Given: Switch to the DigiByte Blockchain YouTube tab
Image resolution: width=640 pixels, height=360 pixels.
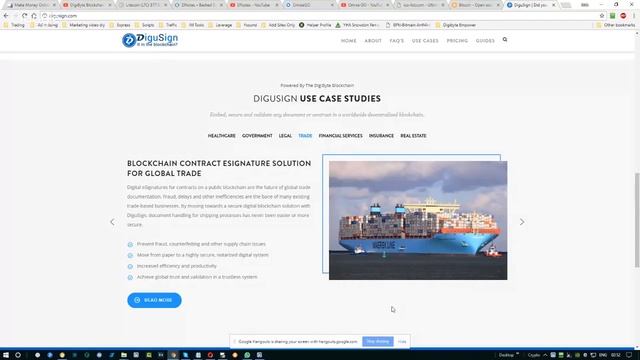Looking at the screenshot, I should click(87, 5).
